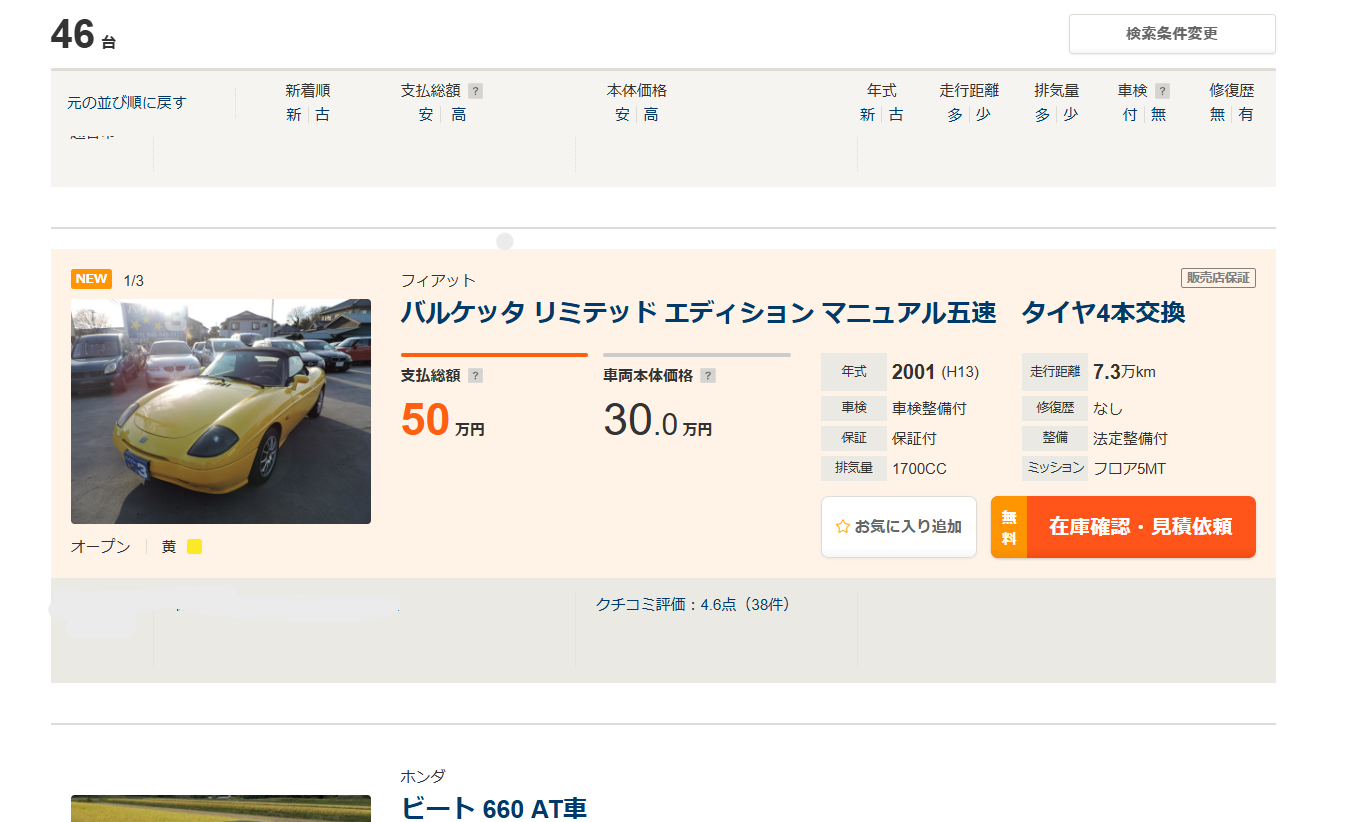Click the 7.3万km mileage value
Viewport: 1351px width, 822px height.
pos(1124,372)
